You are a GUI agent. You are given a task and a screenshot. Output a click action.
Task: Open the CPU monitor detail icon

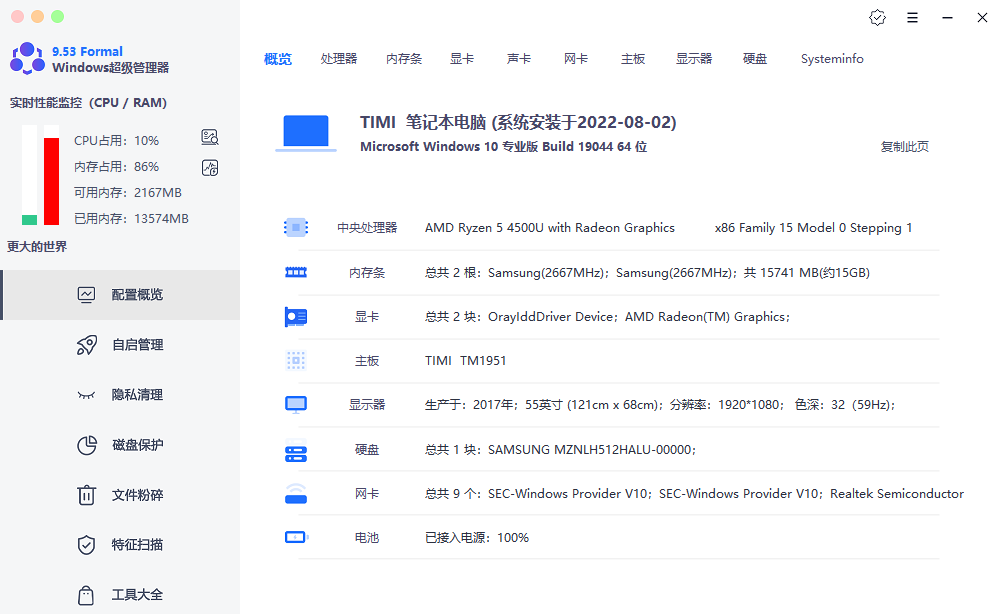210,137
